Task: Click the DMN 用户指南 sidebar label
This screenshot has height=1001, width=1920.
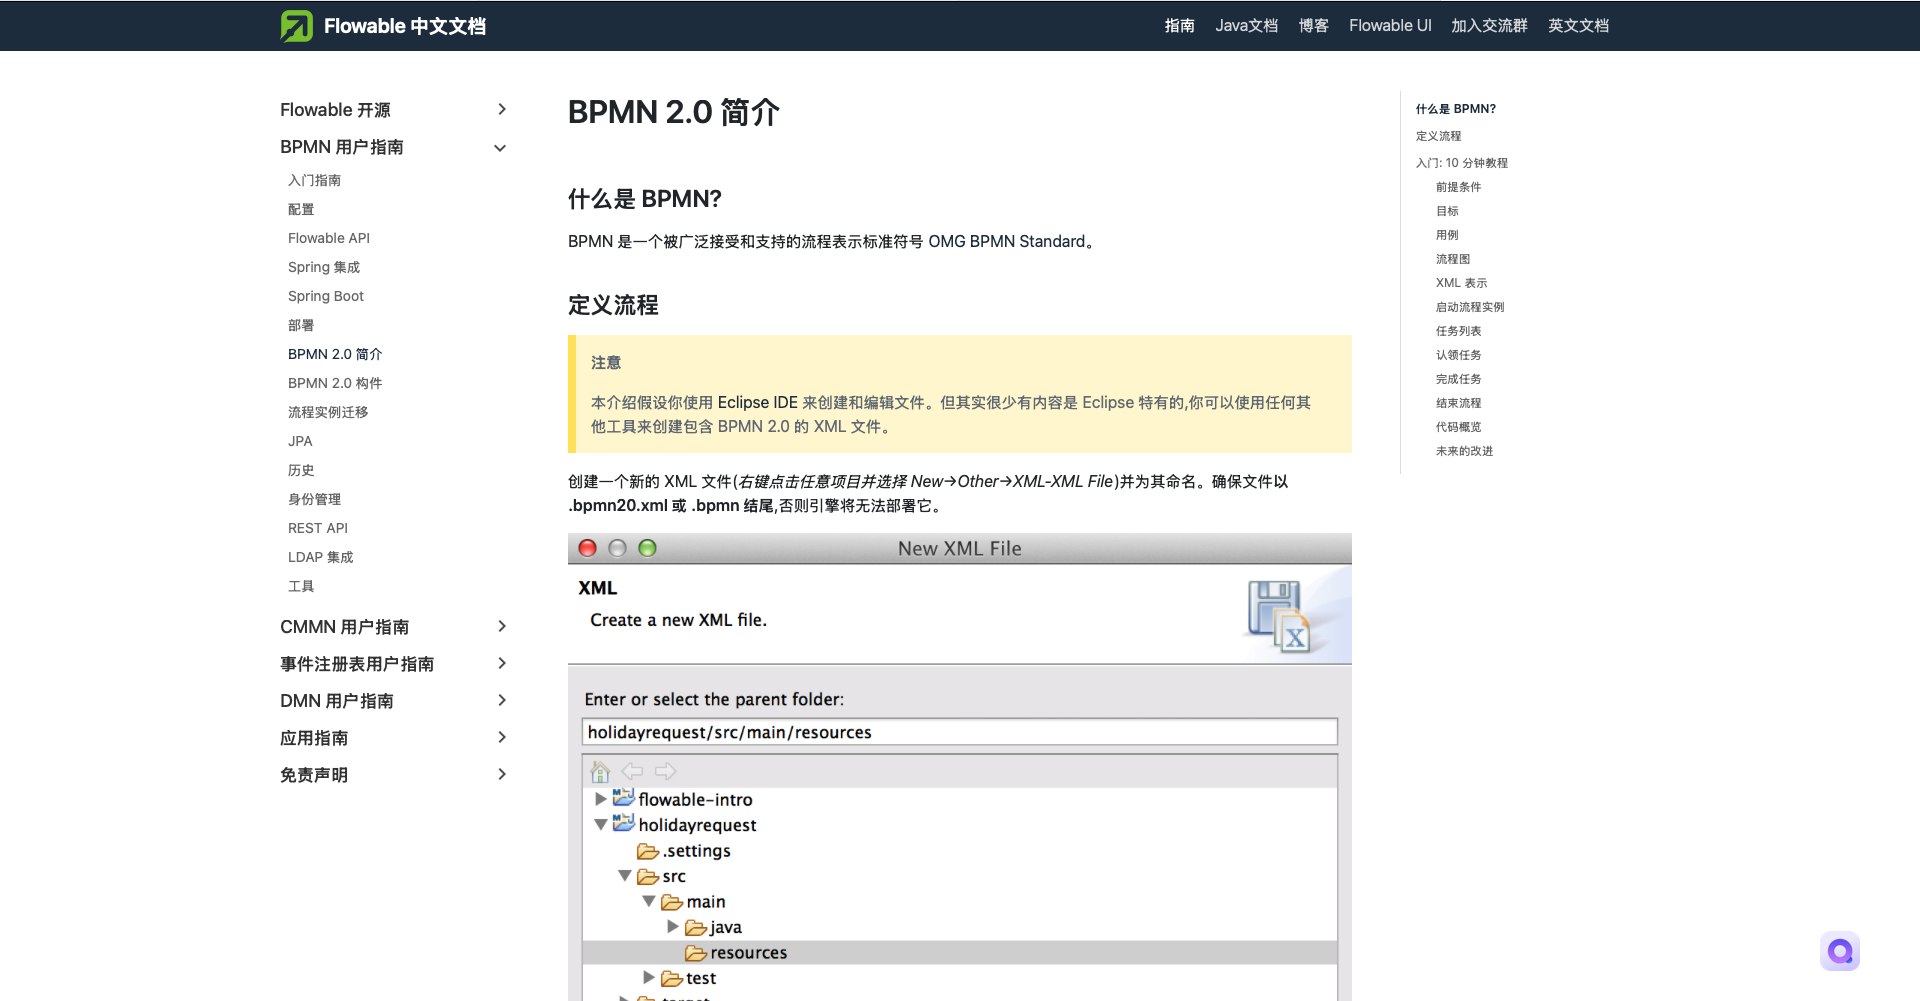Action: 337,701
